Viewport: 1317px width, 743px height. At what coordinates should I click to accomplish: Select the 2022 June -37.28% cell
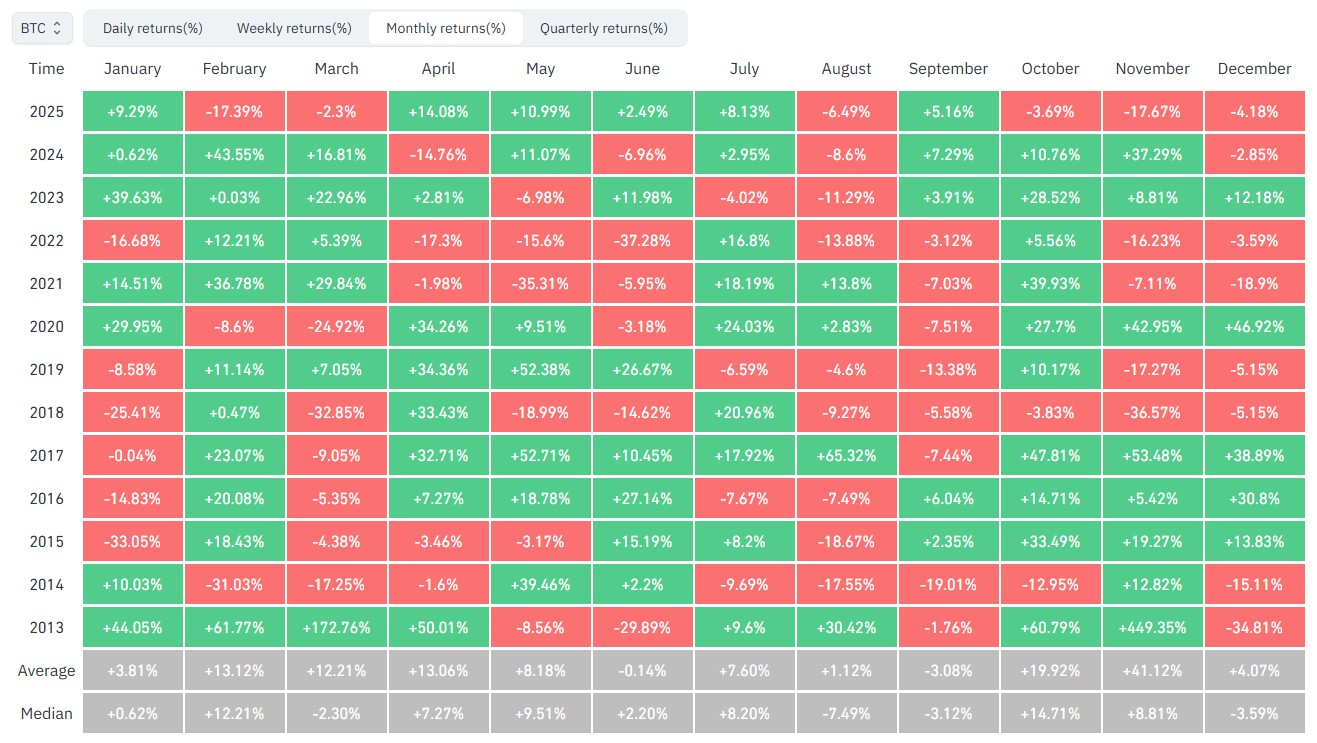(x=642, y=241)
